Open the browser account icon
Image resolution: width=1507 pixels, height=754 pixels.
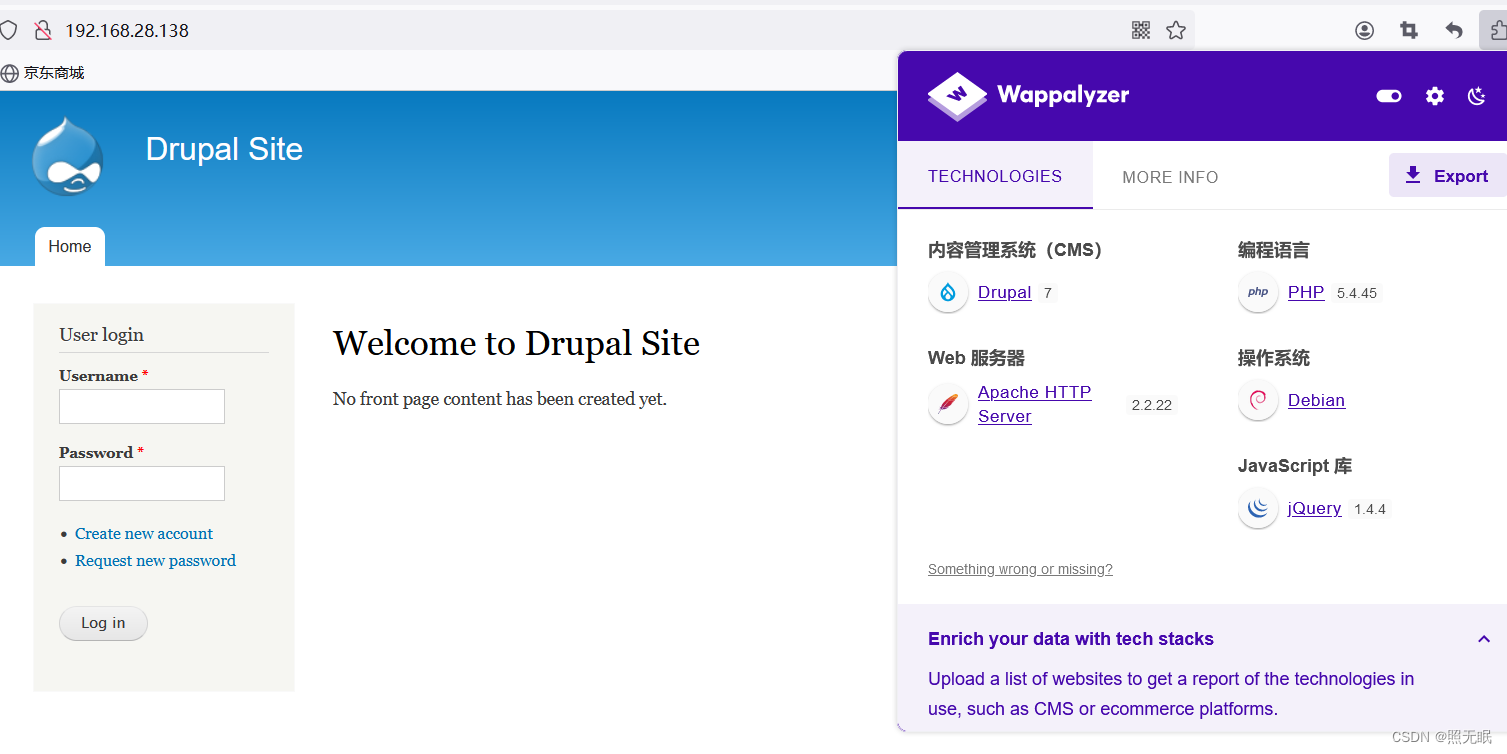tap(1364, 30)
